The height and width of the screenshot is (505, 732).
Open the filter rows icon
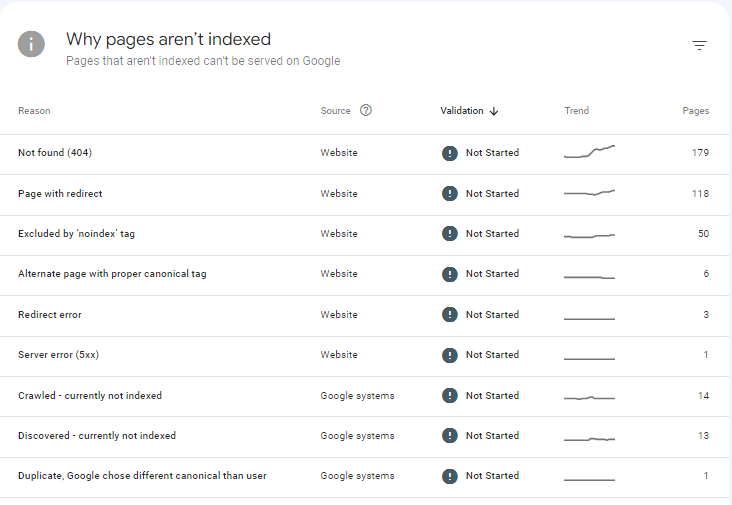point(699,45)
